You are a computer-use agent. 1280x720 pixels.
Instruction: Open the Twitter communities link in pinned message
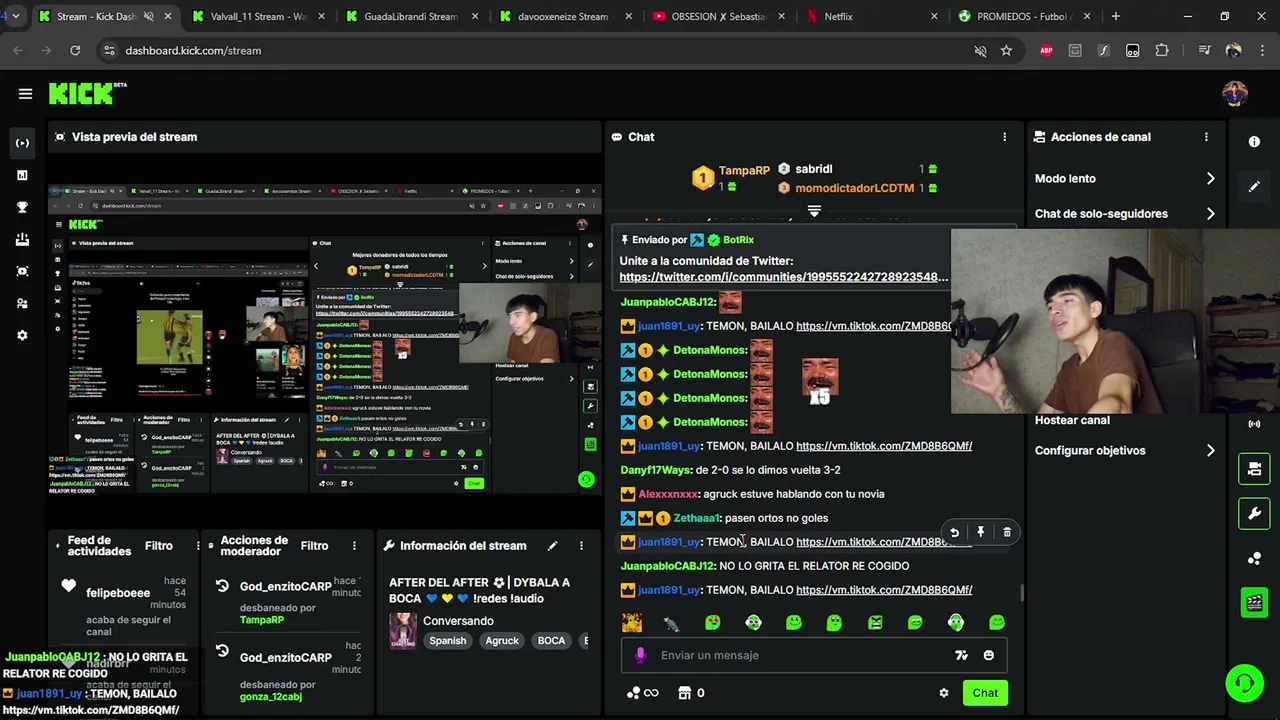(x=784, y=277)
